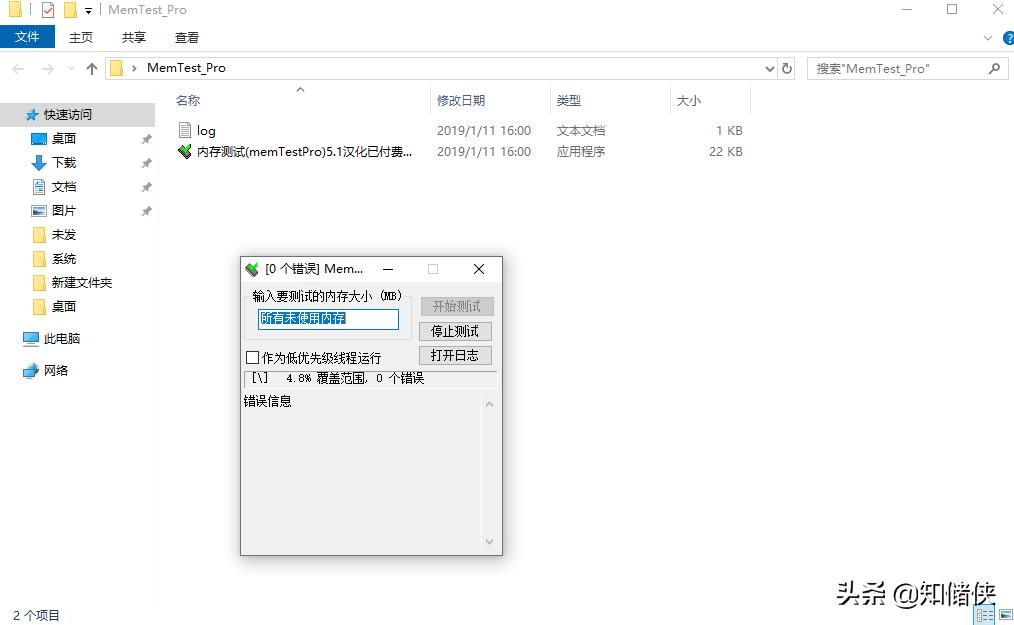
Task: Click the 名称 column sort chevron
Action: coord(300,88)
